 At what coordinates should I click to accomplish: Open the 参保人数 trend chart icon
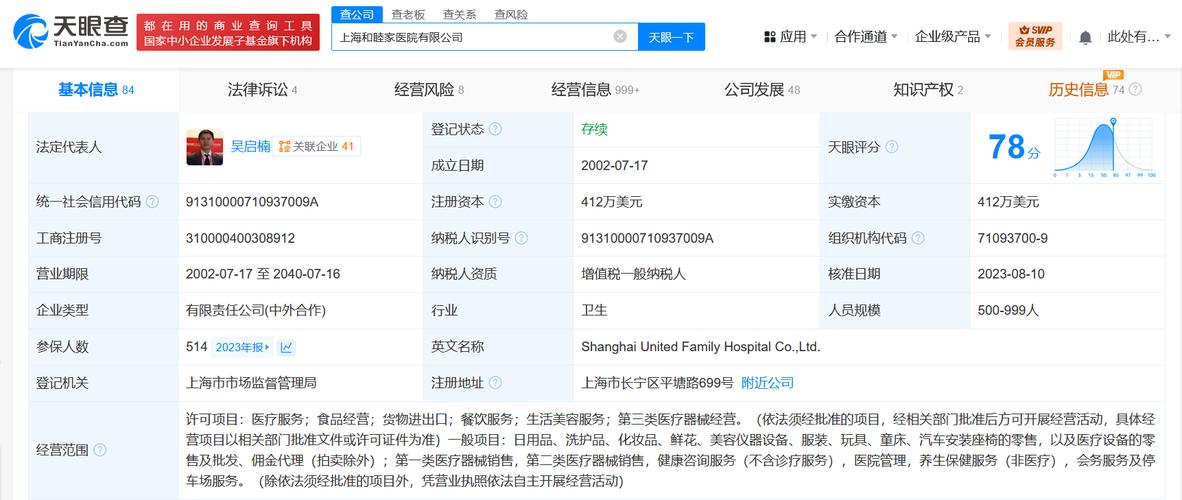tap(286, 347)
